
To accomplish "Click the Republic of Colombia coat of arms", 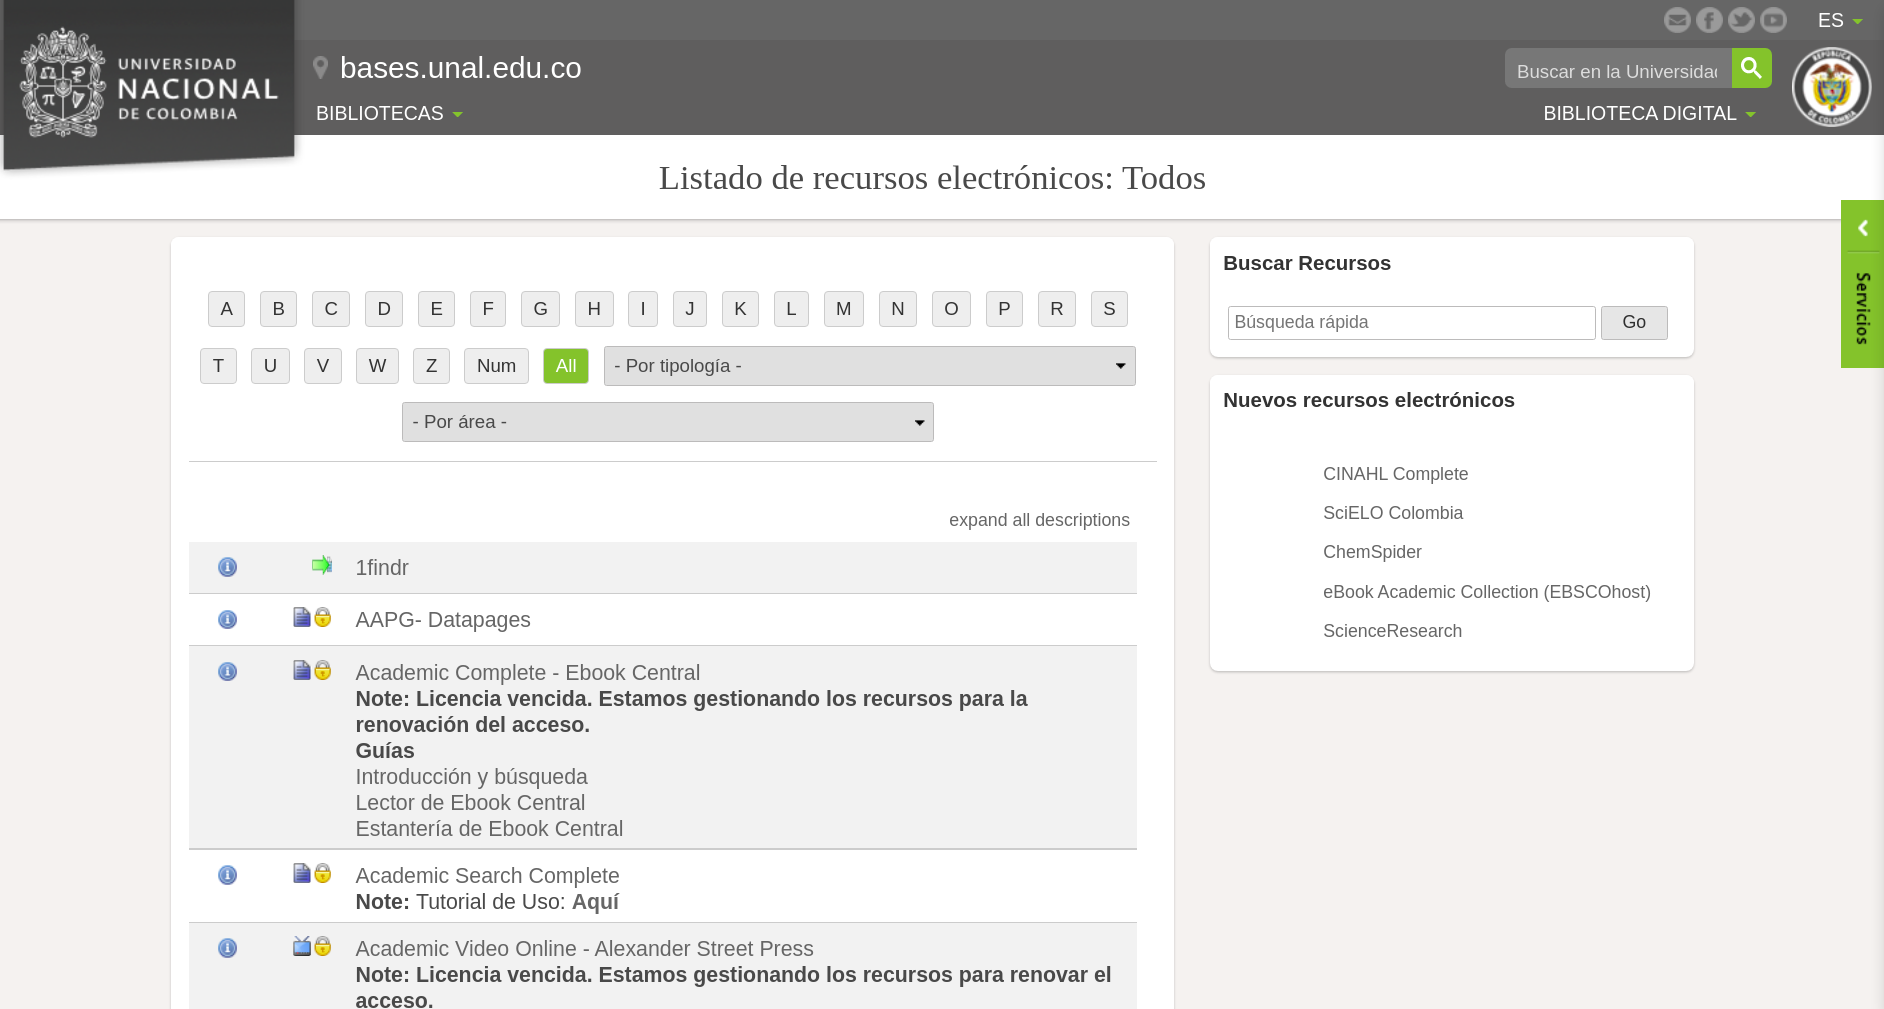I will coord(1831,87).
